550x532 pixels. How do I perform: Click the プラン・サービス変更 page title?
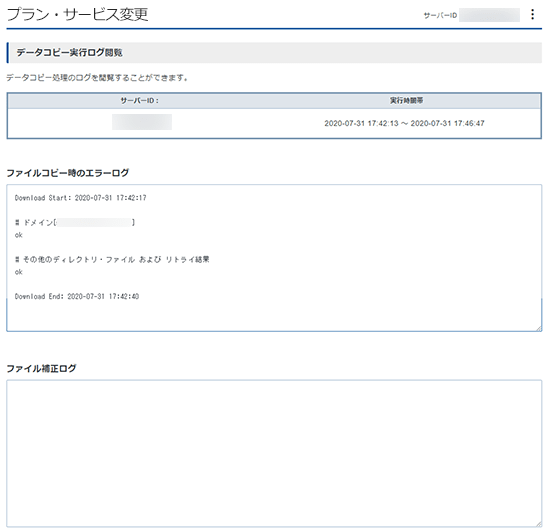coord(78,14)
